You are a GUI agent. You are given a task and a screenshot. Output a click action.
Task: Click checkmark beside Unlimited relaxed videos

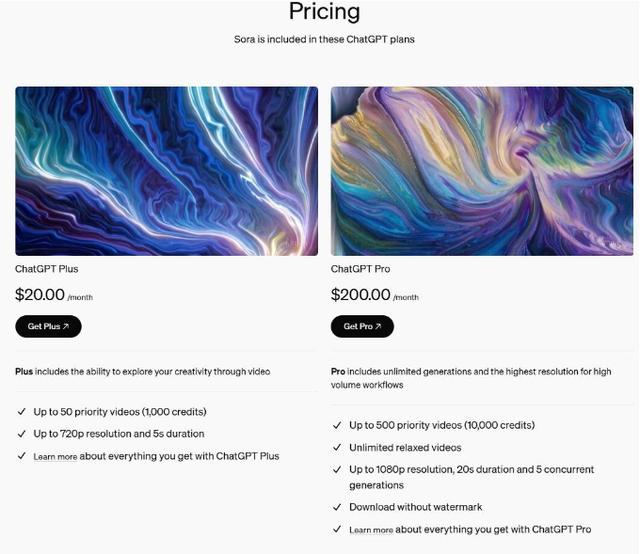point(337,447)
